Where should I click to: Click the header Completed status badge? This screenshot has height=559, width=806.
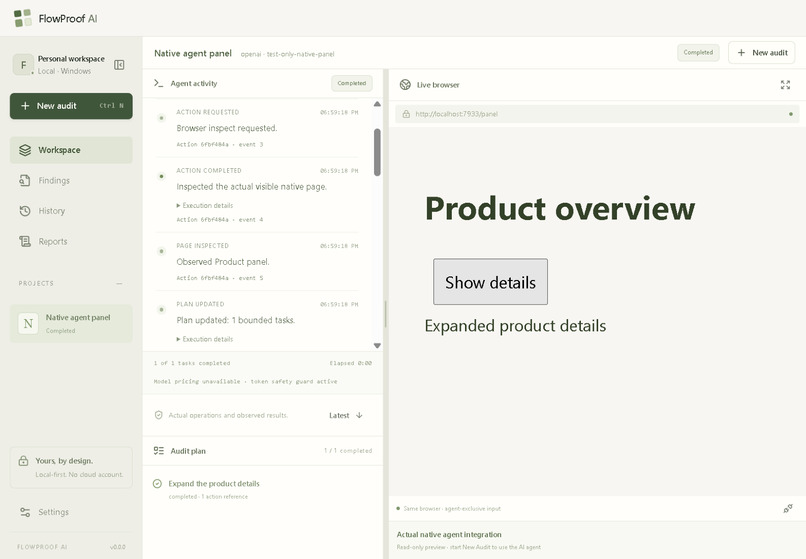698,52
